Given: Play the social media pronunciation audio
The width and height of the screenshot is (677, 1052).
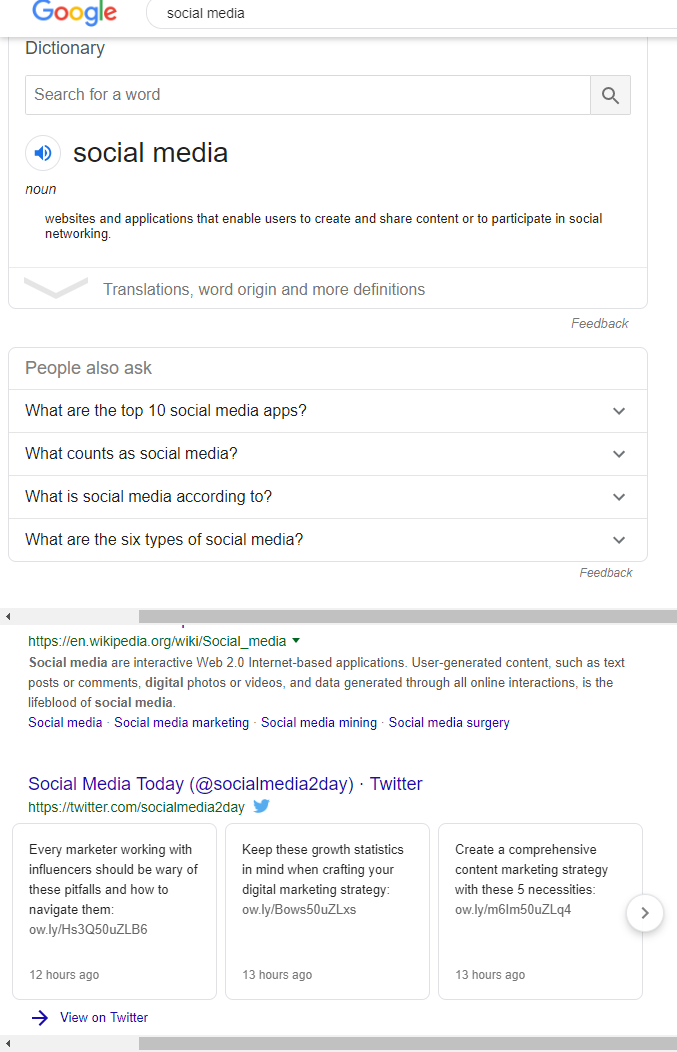Looking at the screenshot, I should tap(43, 153).
